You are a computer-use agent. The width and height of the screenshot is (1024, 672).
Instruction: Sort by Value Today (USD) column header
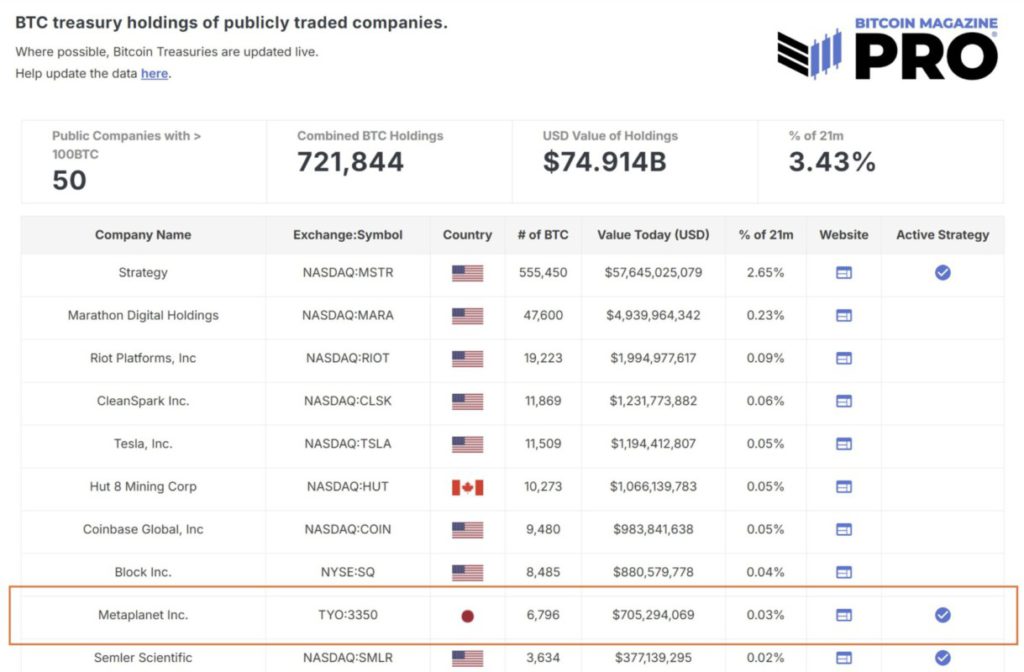[653, 235]
